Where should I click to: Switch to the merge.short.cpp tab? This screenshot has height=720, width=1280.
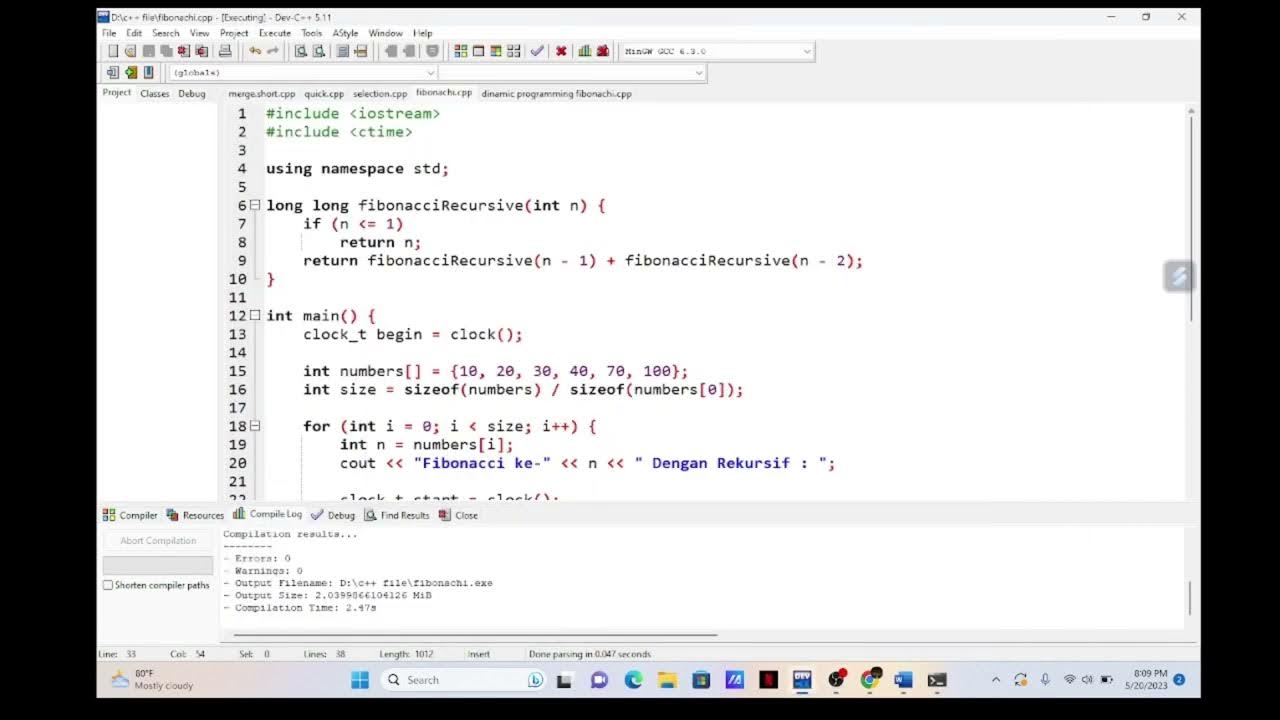tap(262, 94)
